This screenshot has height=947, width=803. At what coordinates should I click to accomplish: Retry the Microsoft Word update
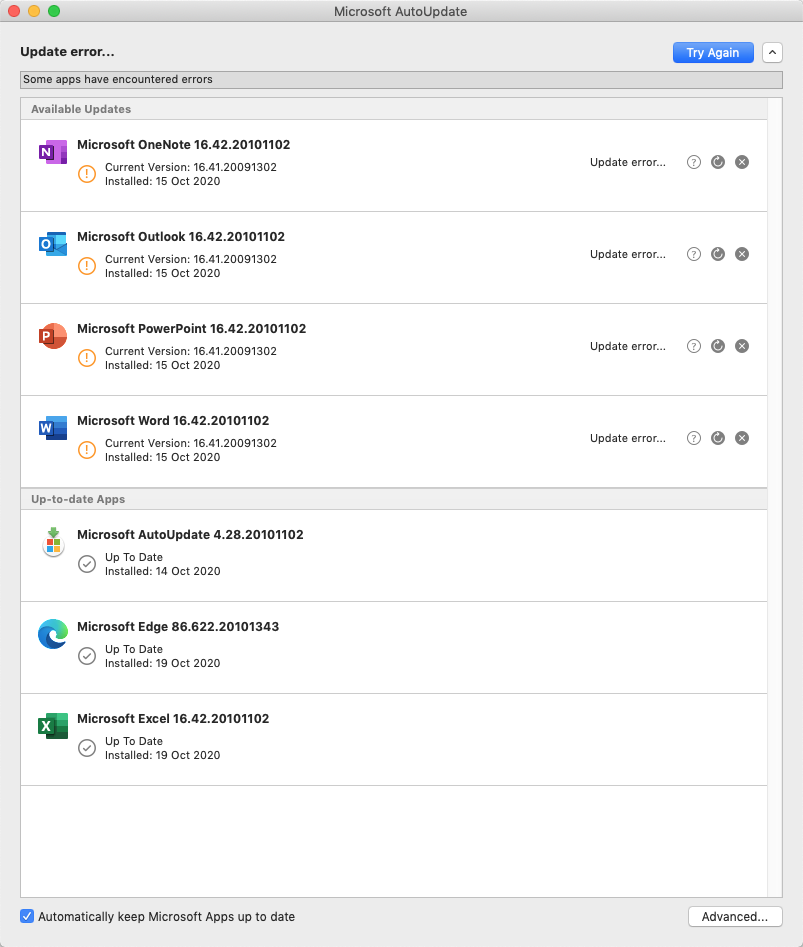[x=718, y=438]
